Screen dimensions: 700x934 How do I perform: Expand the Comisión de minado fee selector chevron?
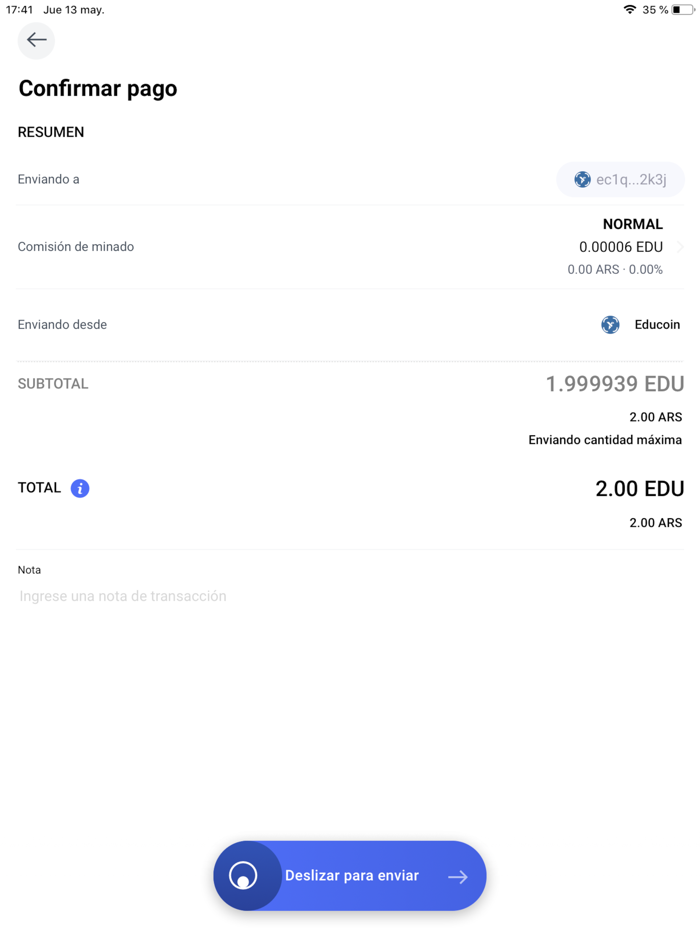tap(683, 246)
